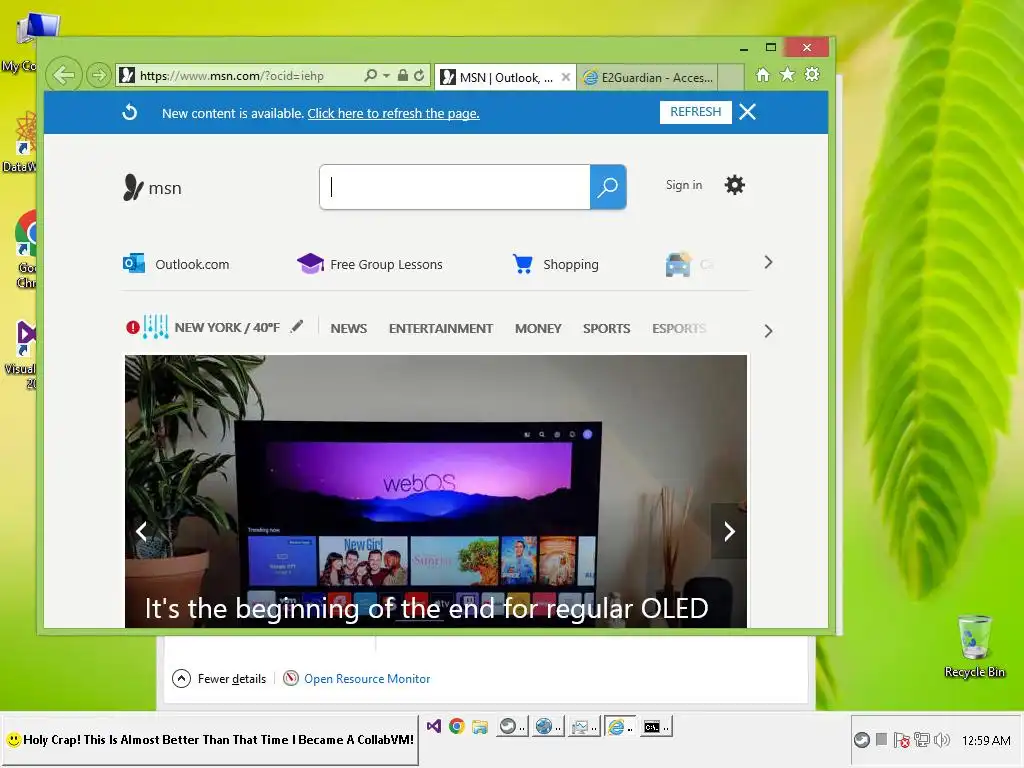Image resolution: width=1024 pixels, height=768 pixels.
Task: Click the security lock icon in address bar
Action: pyautogui.click(x=403, y=75)
